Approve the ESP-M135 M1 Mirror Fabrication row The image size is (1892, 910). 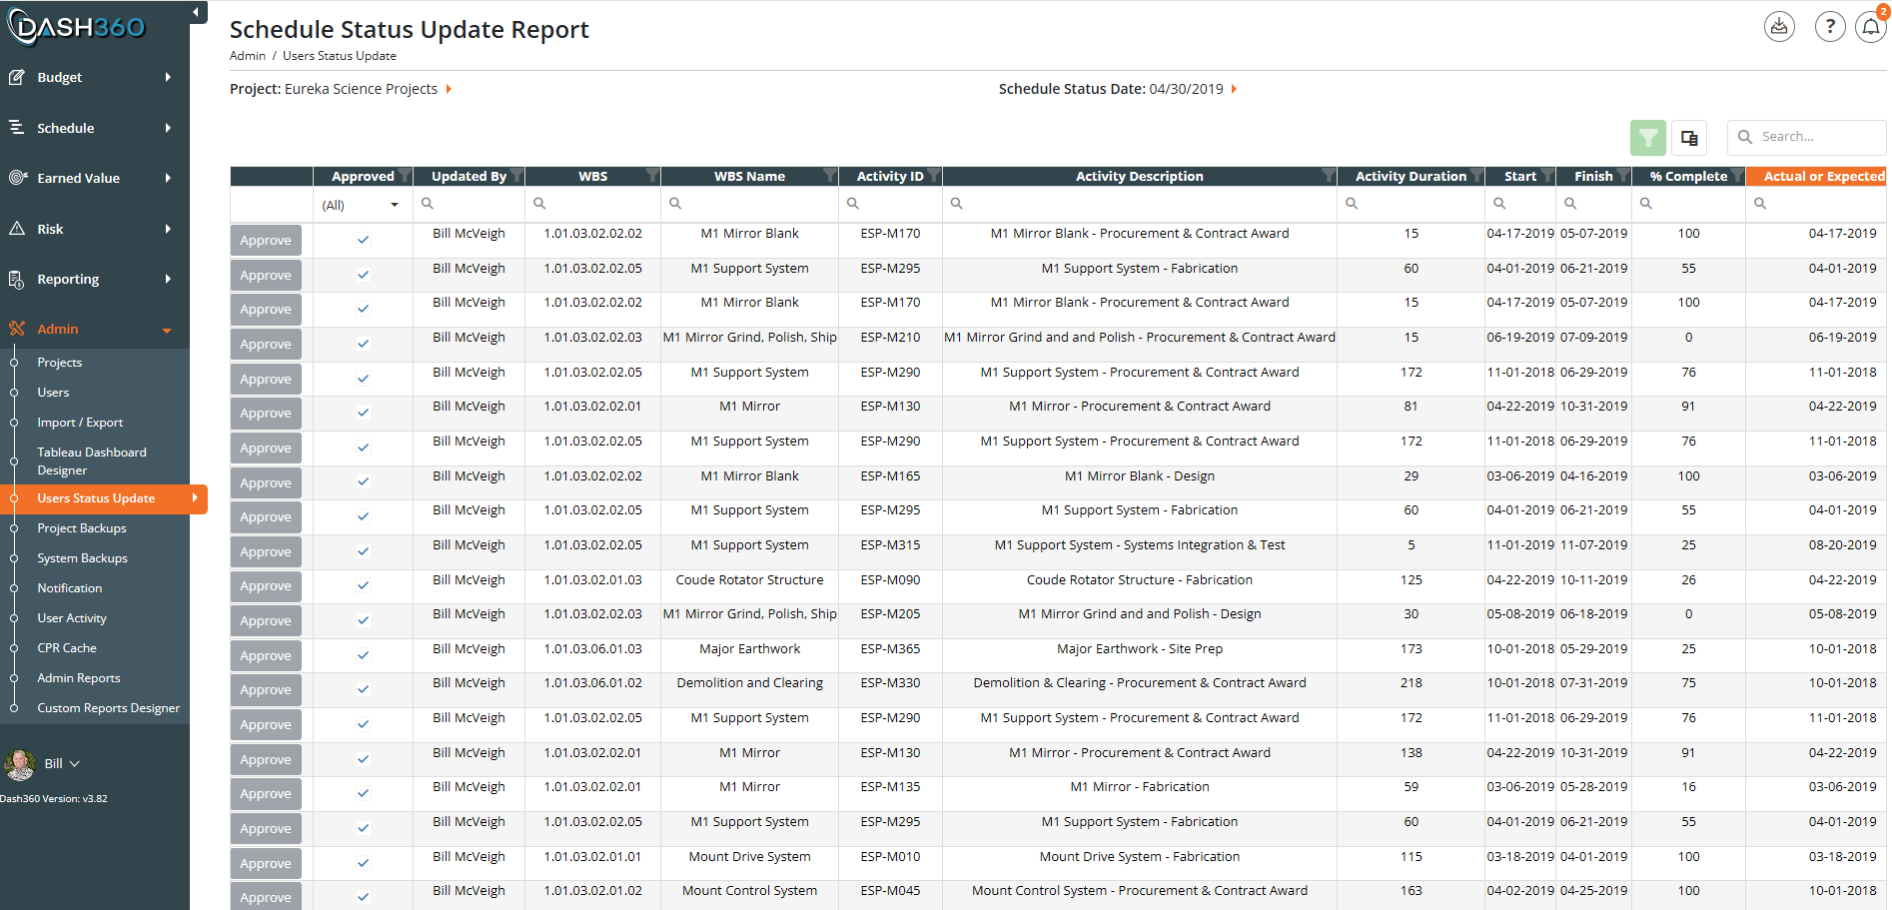pos(266,794)
